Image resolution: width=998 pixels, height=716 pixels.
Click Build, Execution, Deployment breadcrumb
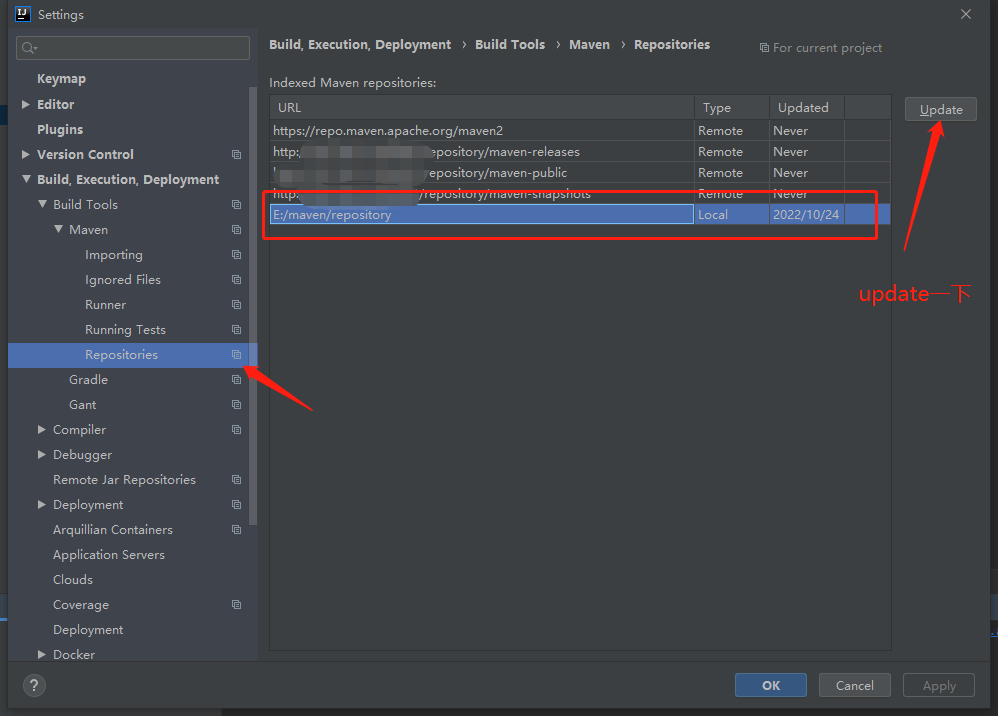pos(360,45)
